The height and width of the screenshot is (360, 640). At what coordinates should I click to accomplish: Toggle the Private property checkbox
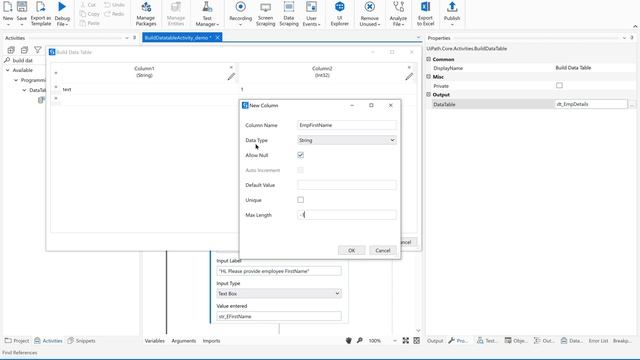(559, 85)
